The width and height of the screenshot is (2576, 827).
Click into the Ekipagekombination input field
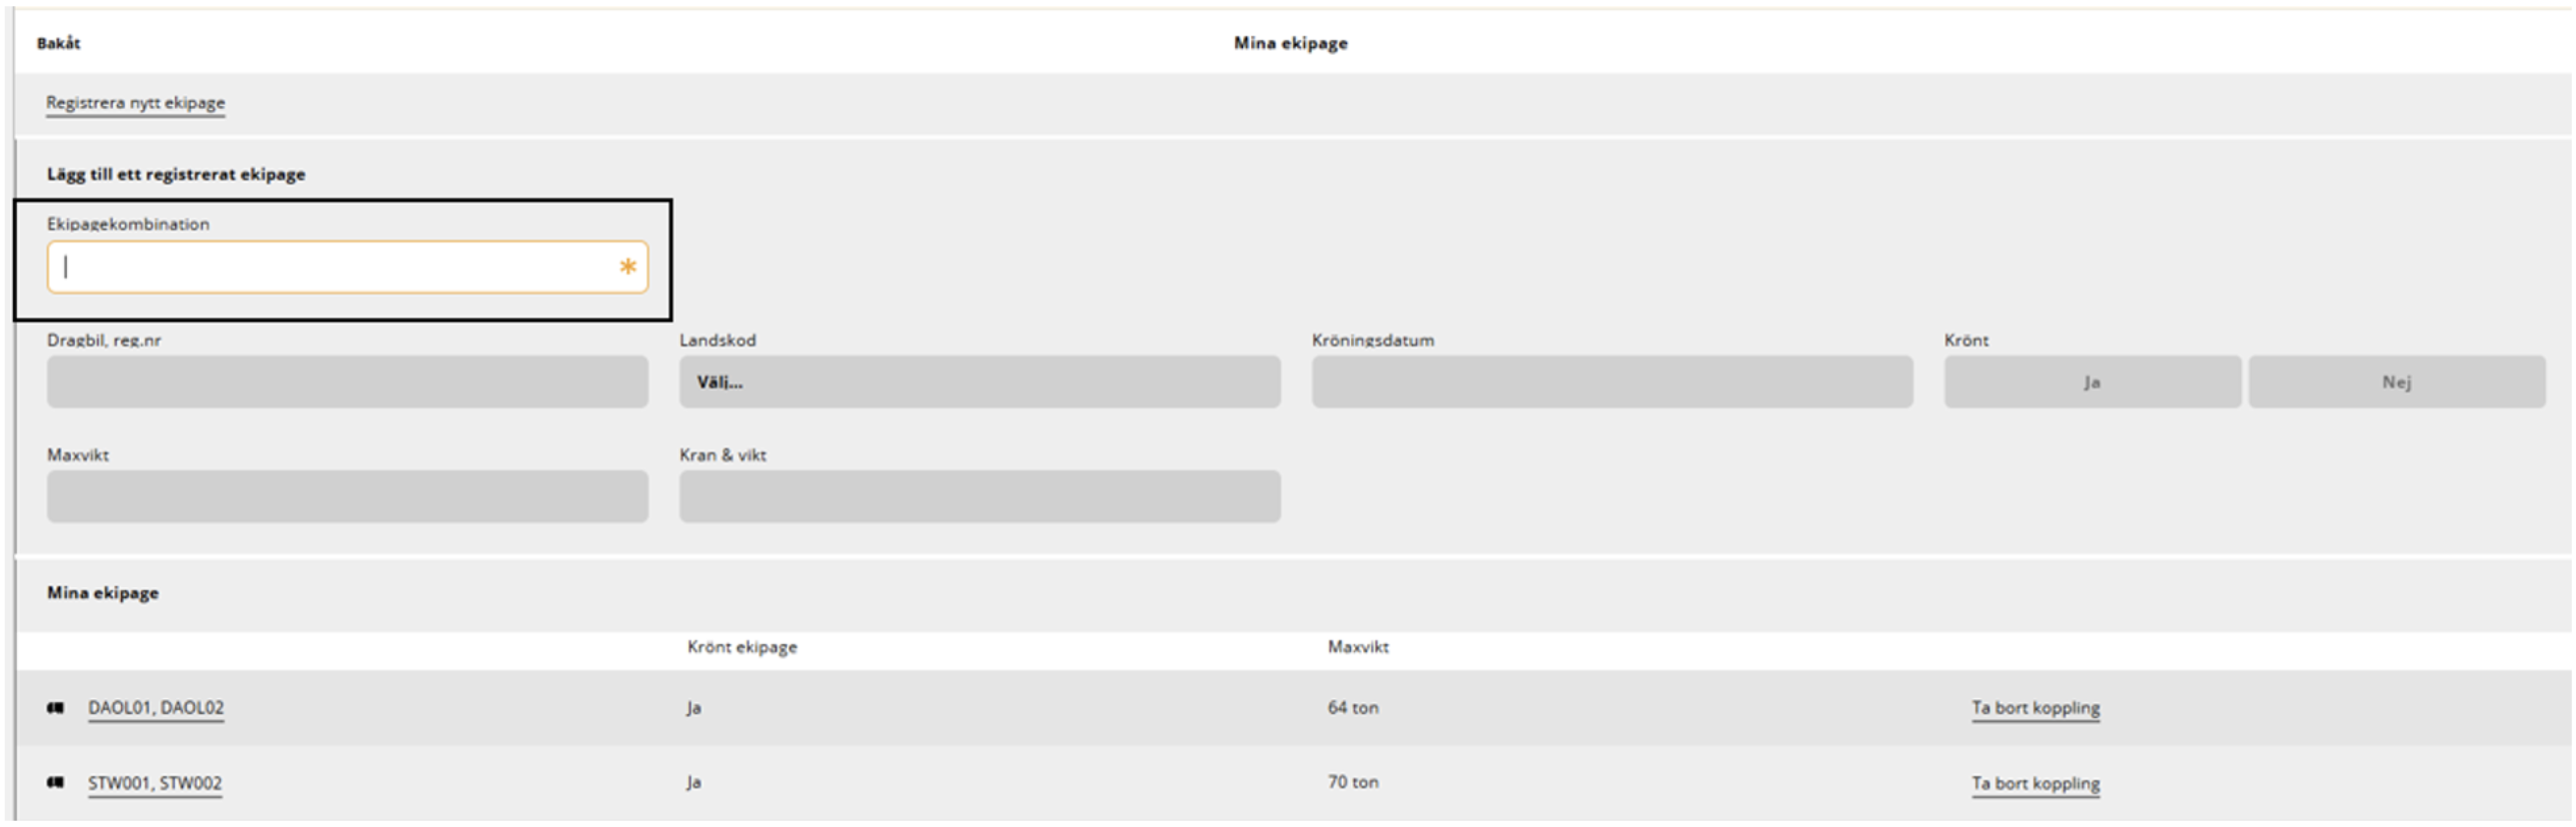tap(347, 267)
